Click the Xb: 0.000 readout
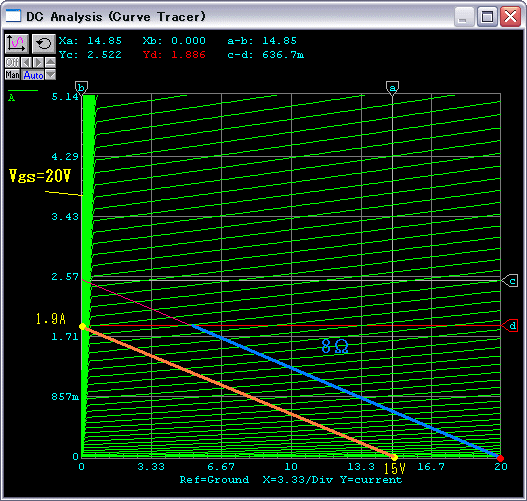 click(x=174, y=41)
